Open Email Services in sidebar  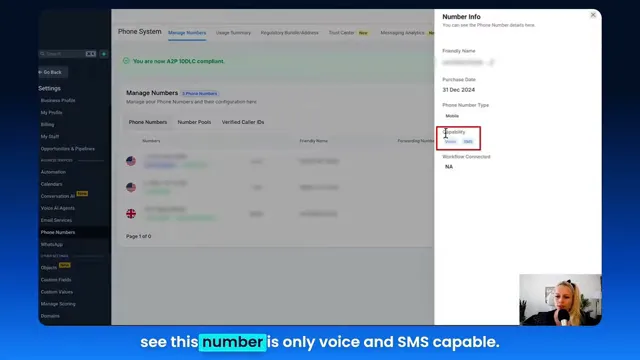(56, 220)
